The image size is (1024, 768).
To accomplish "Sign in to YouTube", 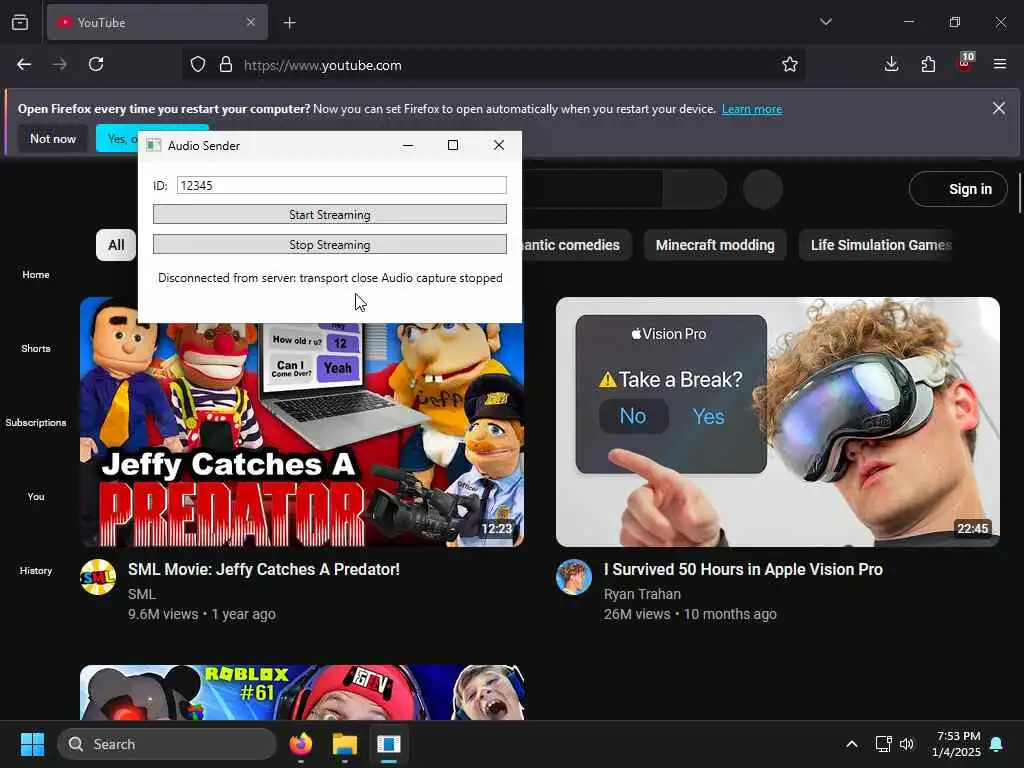I will [x=958, y=189].
